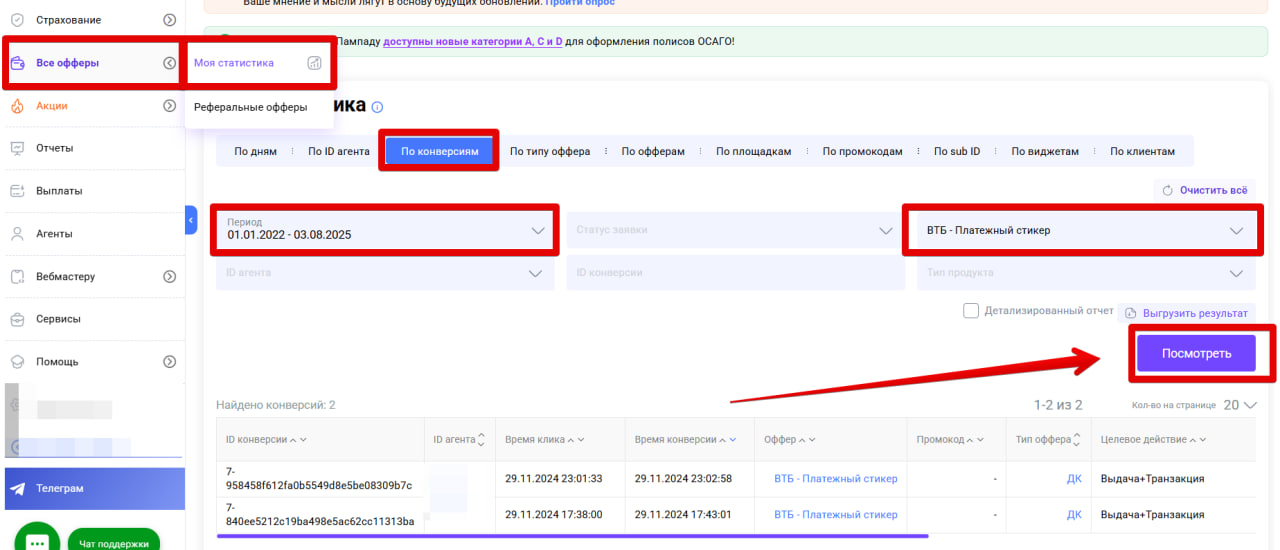Sort by the ID агента column arrows
Image resolution: width=1280 pixels, height=550 pixels.
pos(481,440)
